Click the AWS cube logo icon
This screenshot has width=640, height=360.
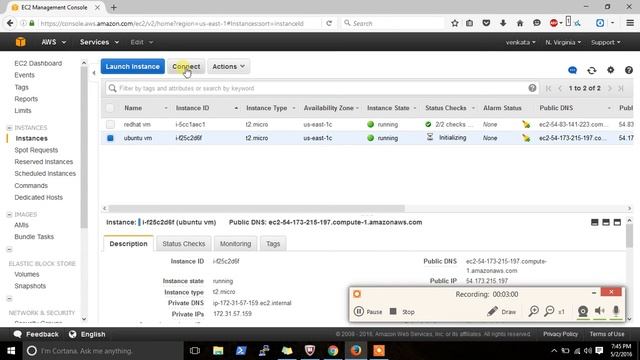(20, 42)
